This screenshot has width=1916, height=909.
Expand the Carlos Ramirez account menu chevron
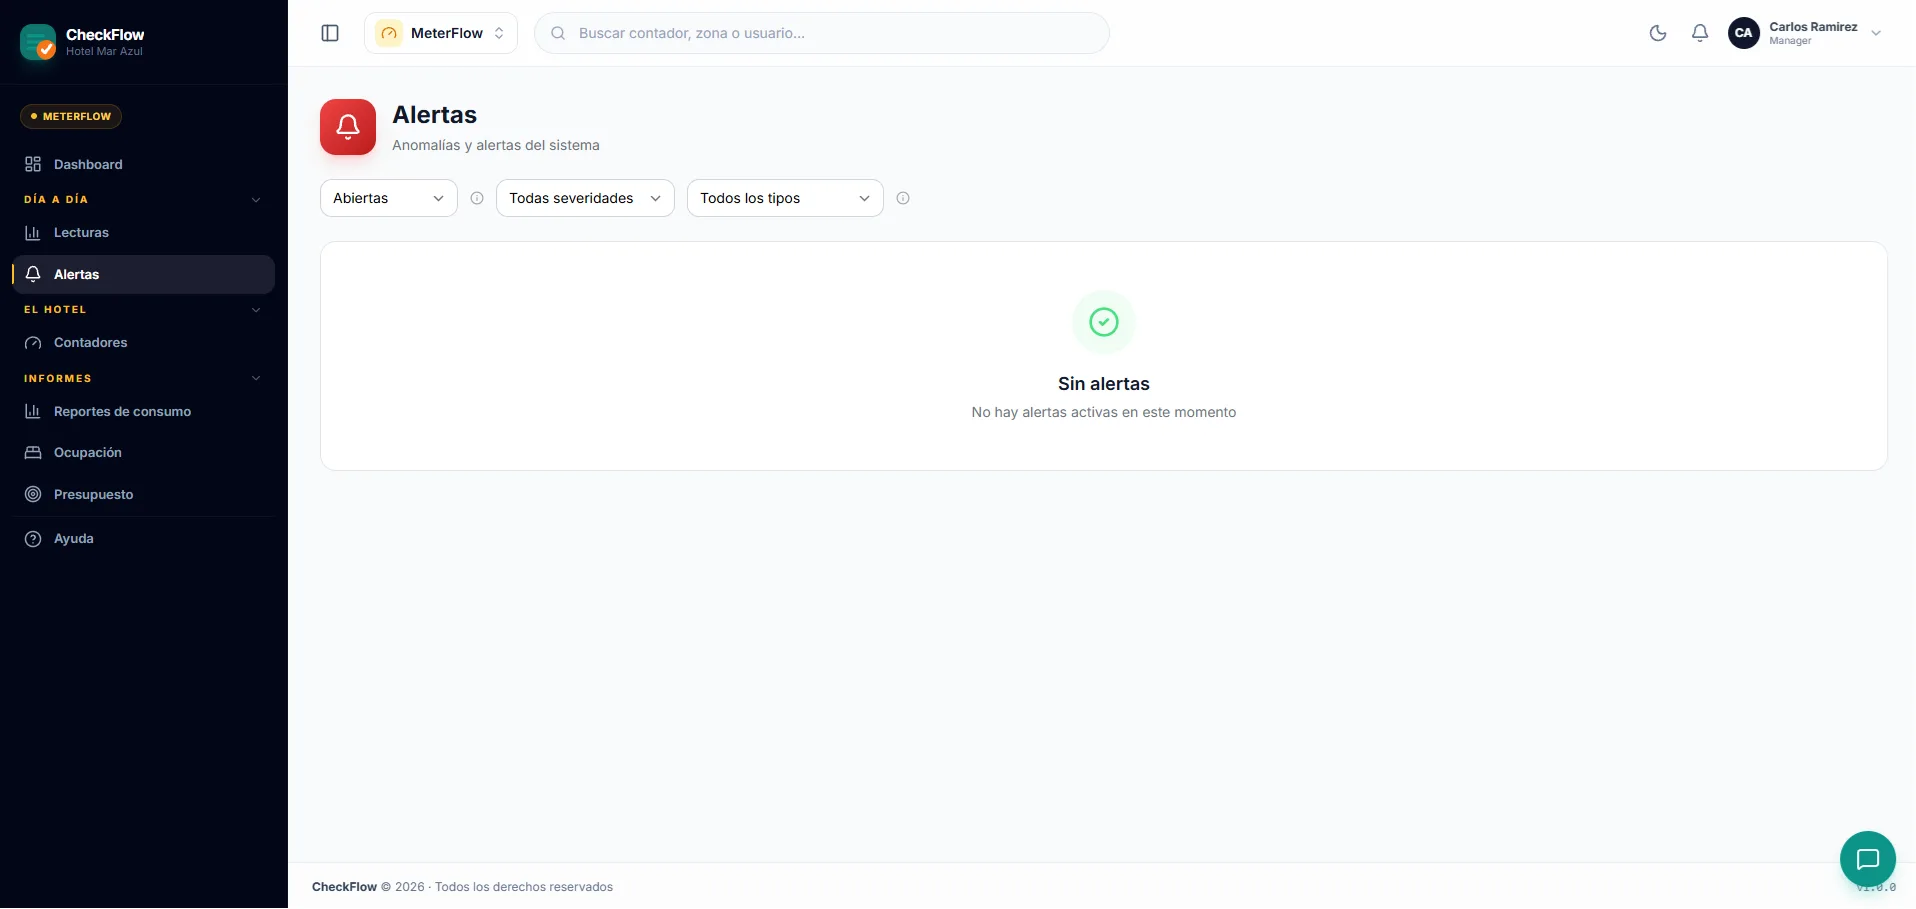1876,33
